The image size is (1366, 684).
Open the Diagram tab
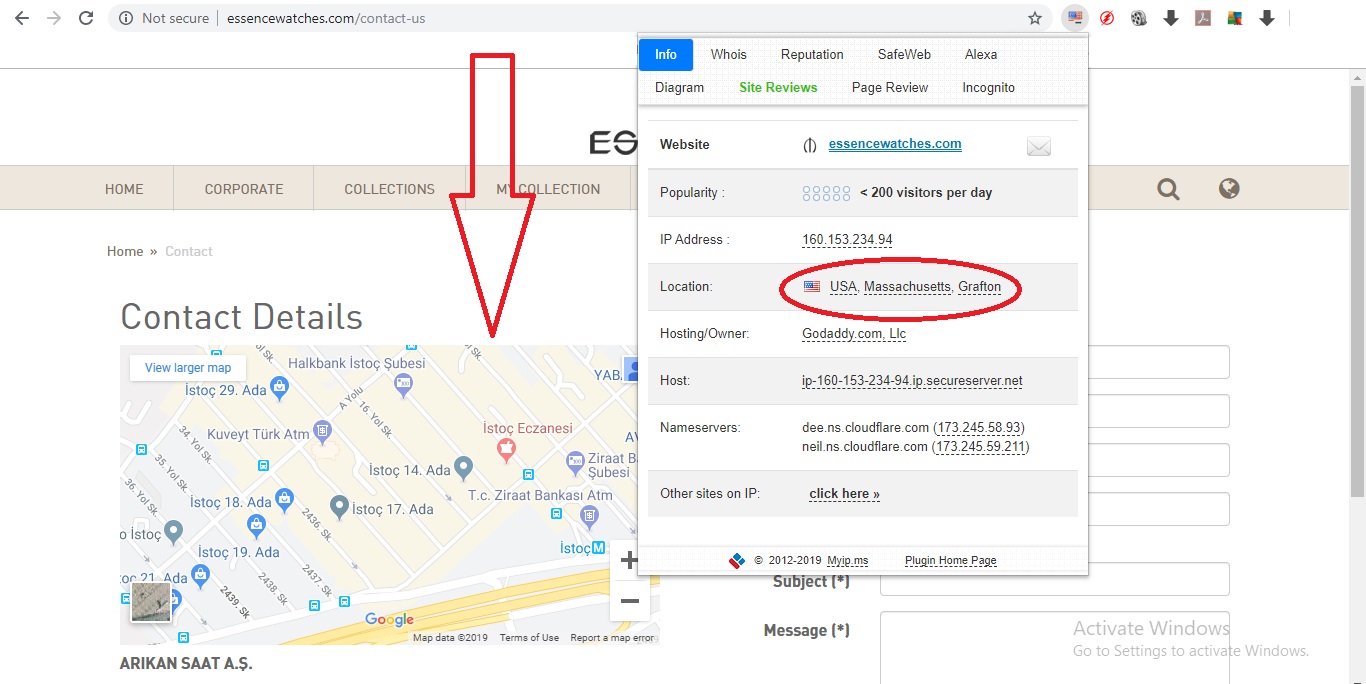click(680, 87)
